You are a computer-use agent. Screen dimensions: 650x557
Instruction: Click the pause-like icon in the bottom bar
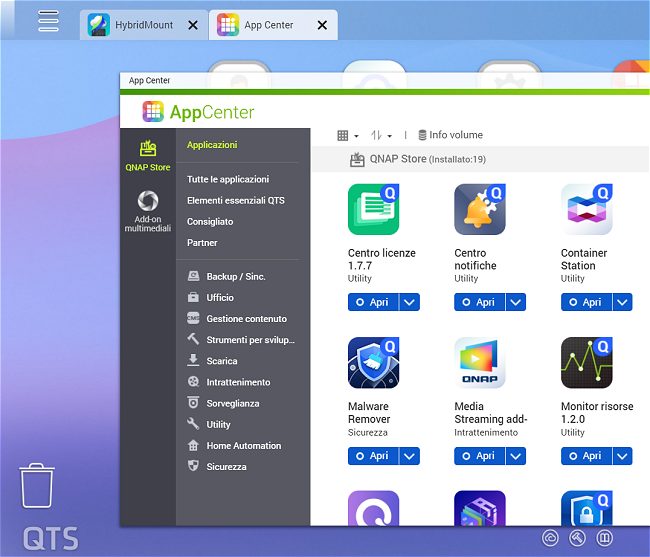(604, 538)
